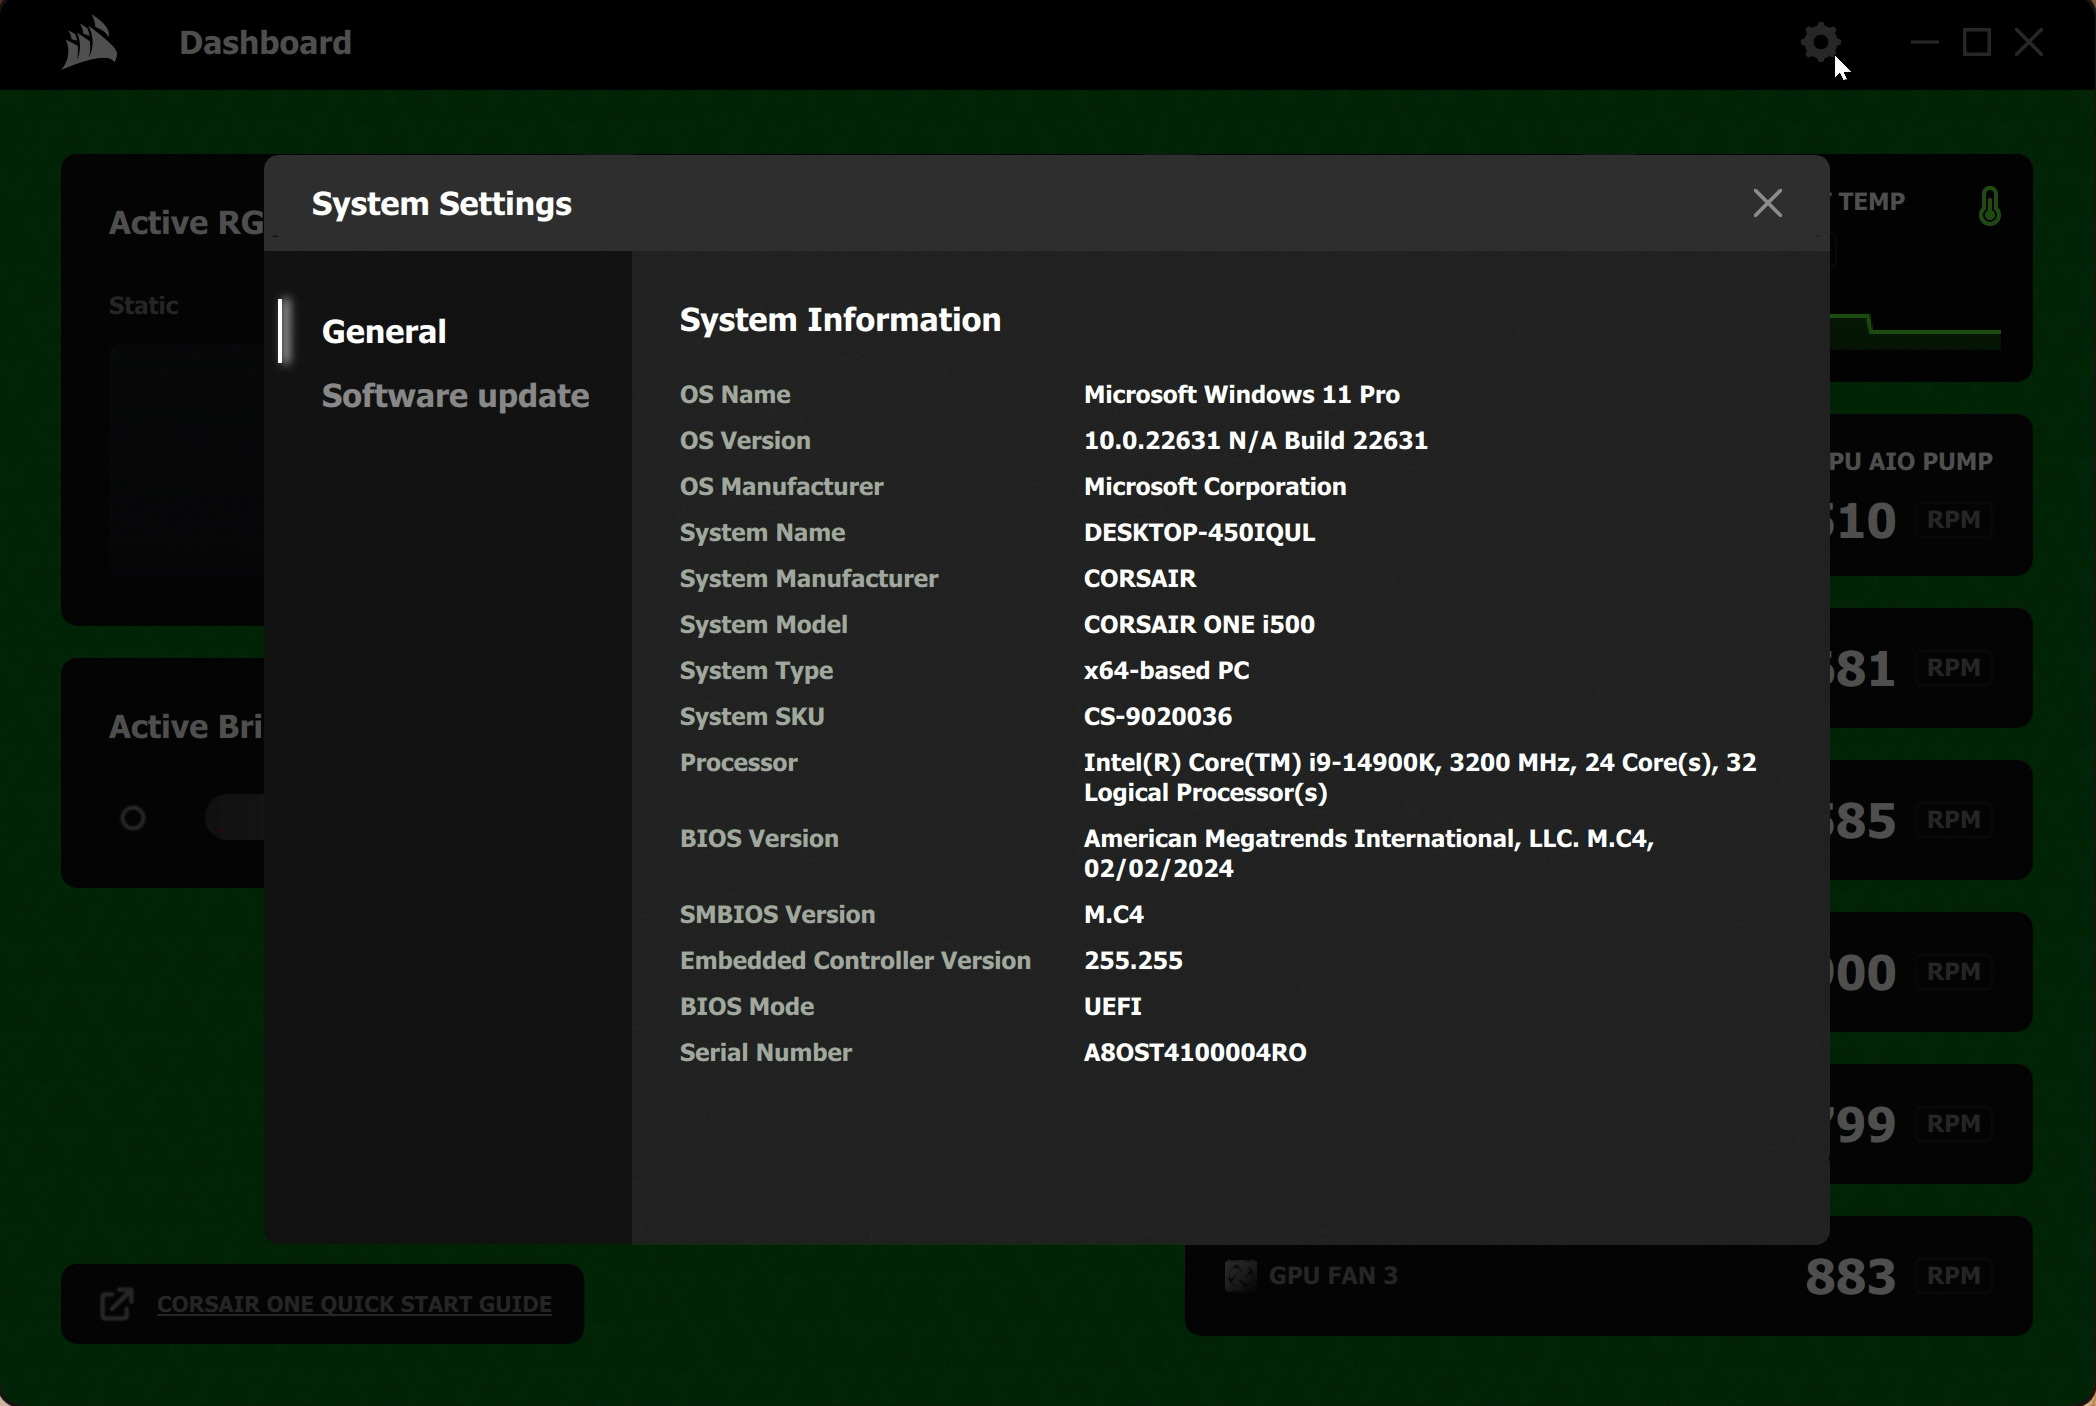Click the Dashboard title text
Viewport: 2096px width, 1406px height.
(x=265, y=43)
